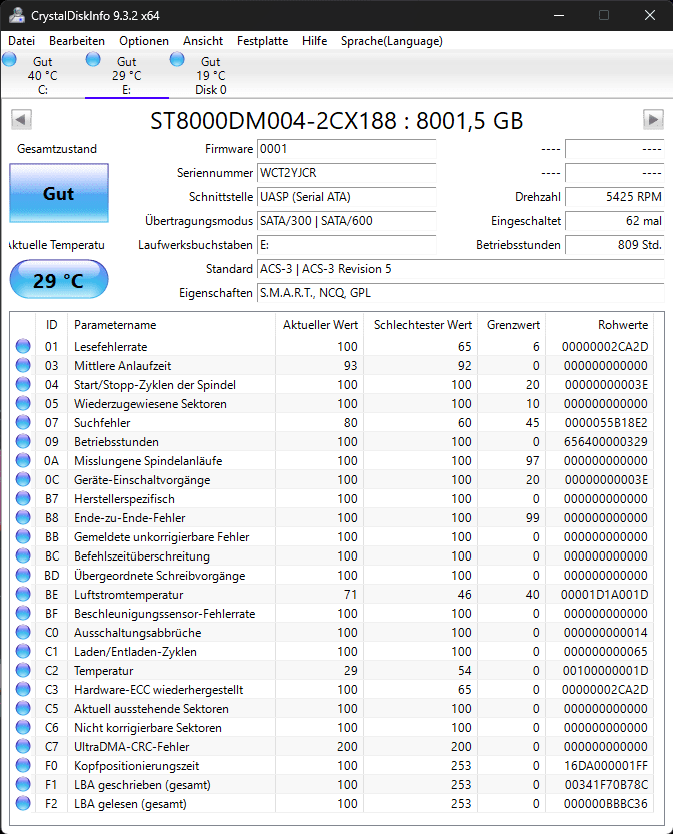673x834 pixels.
Task: Click status orb for Ausschaltungsabbrüche
Action: [x=23, y=632]
